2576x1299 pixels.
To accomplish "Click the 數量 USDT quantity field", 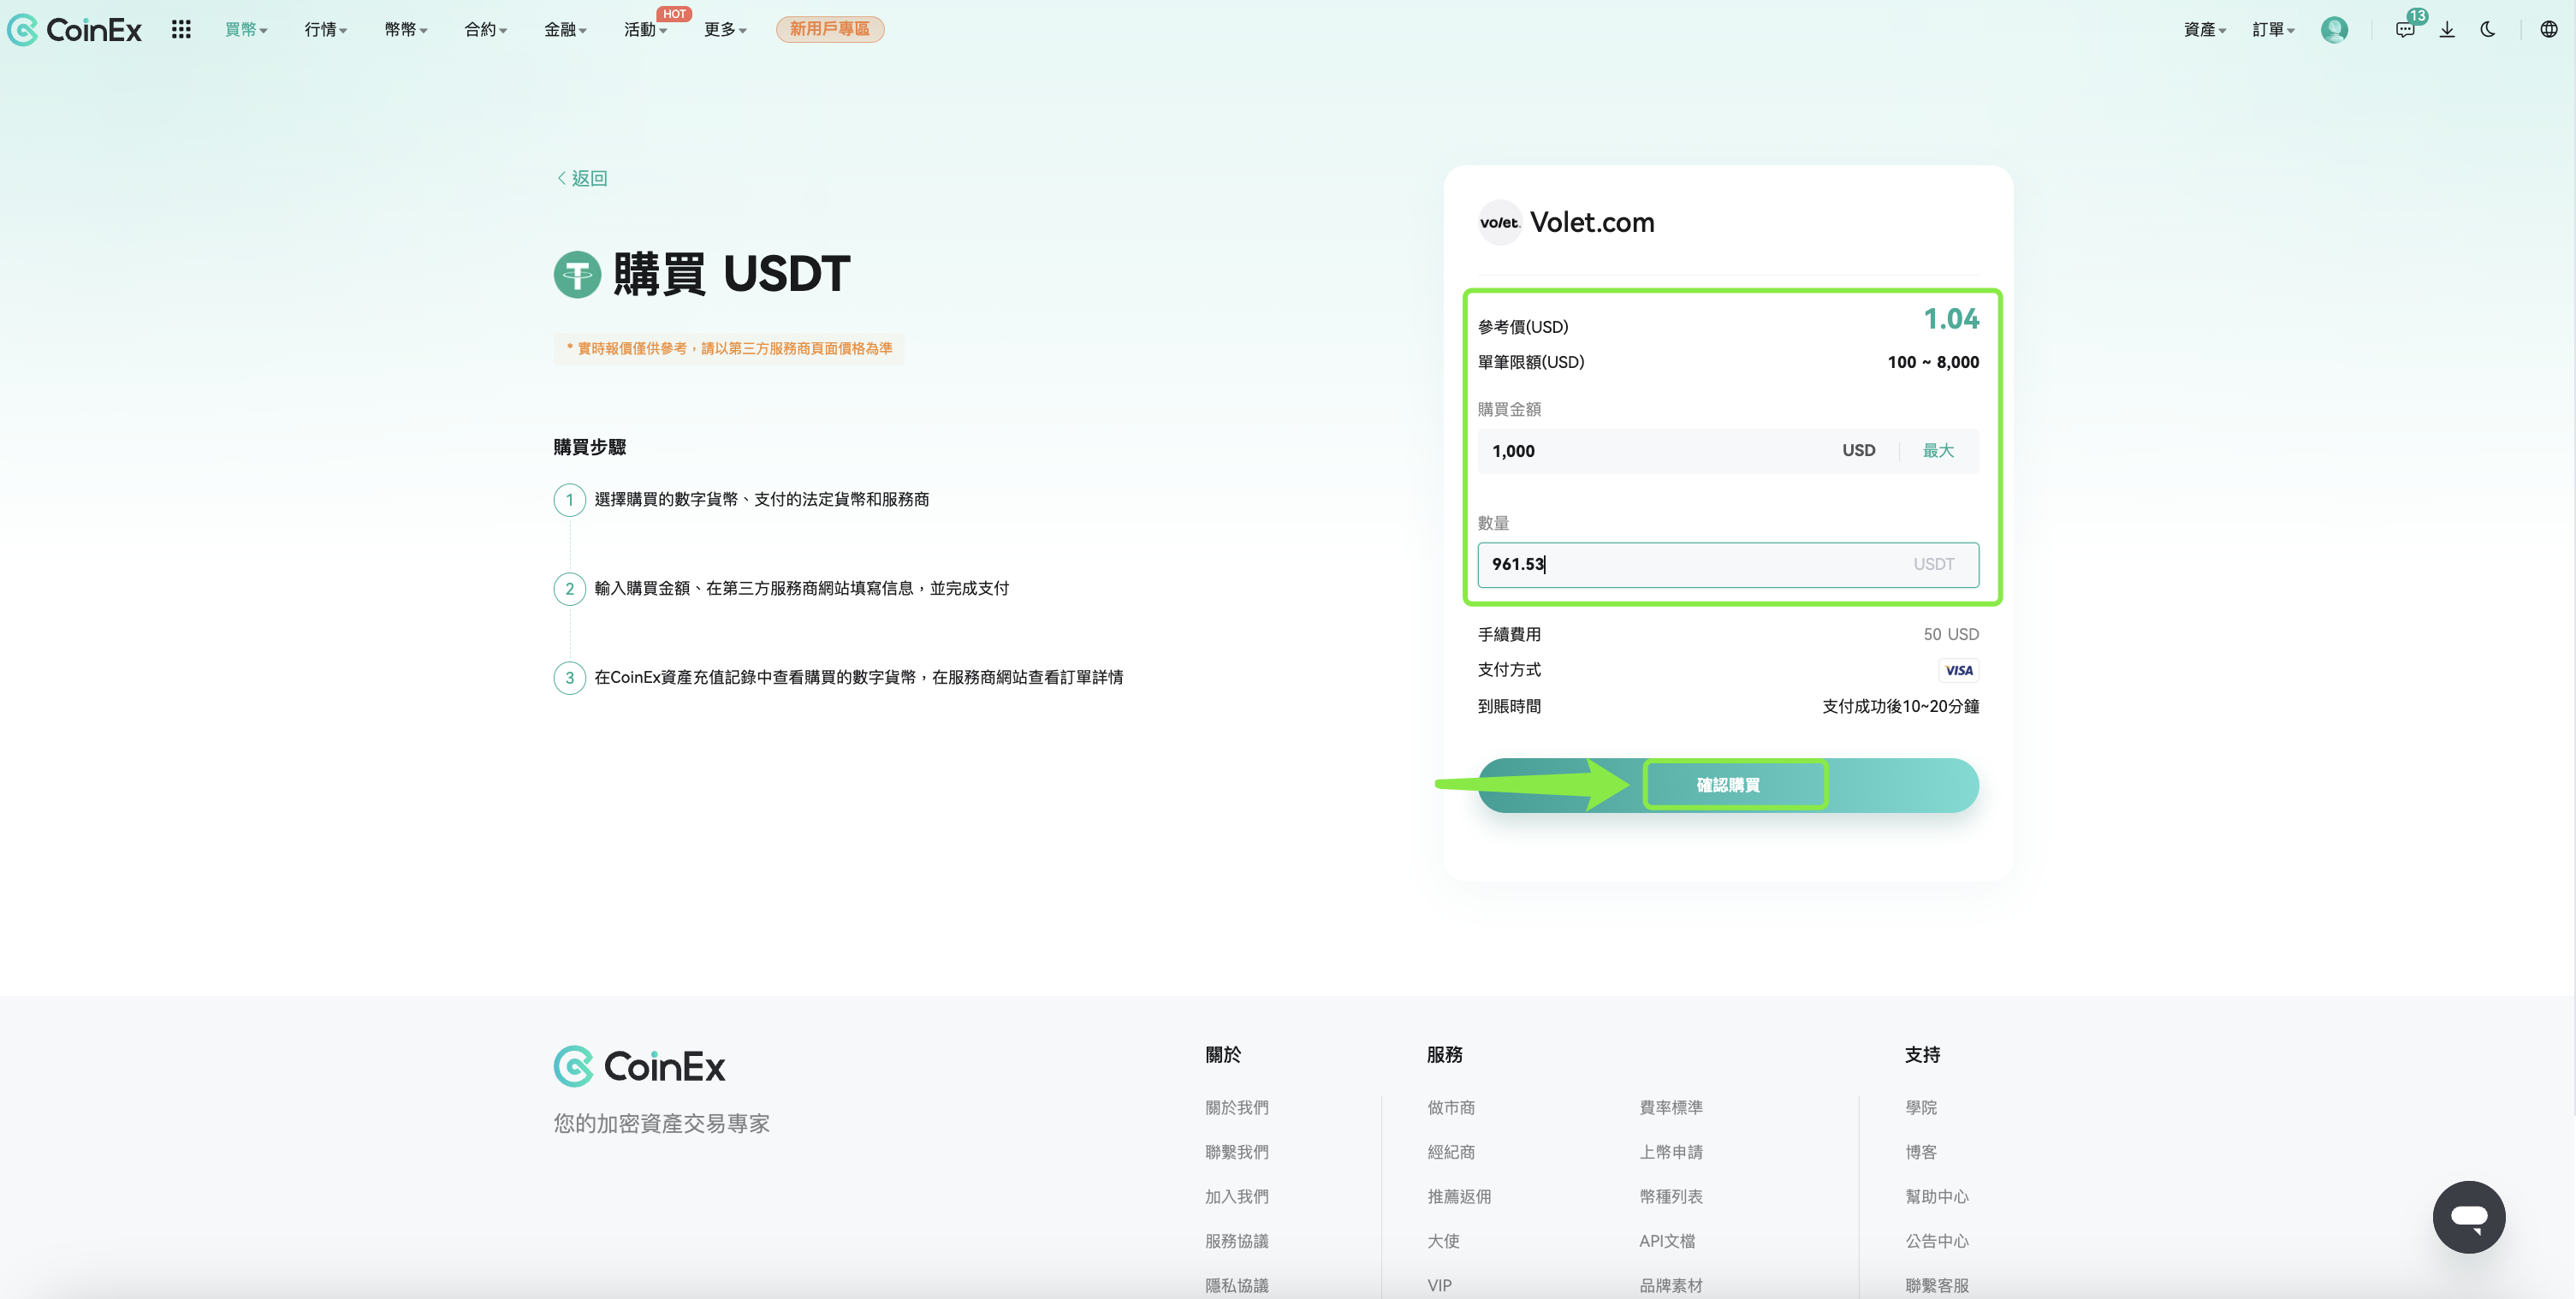I will coord(1690,564).
